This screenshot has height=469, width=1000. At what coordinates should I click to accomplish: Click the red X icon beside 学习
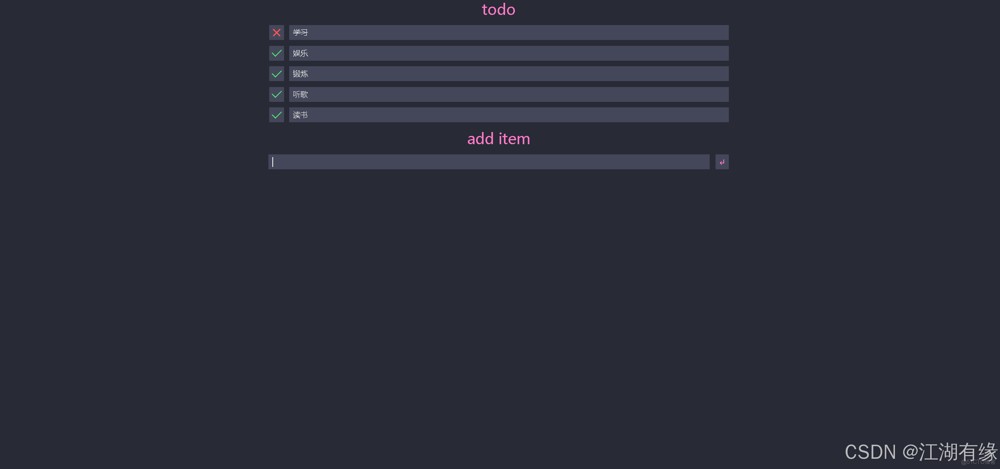[276, 33]
